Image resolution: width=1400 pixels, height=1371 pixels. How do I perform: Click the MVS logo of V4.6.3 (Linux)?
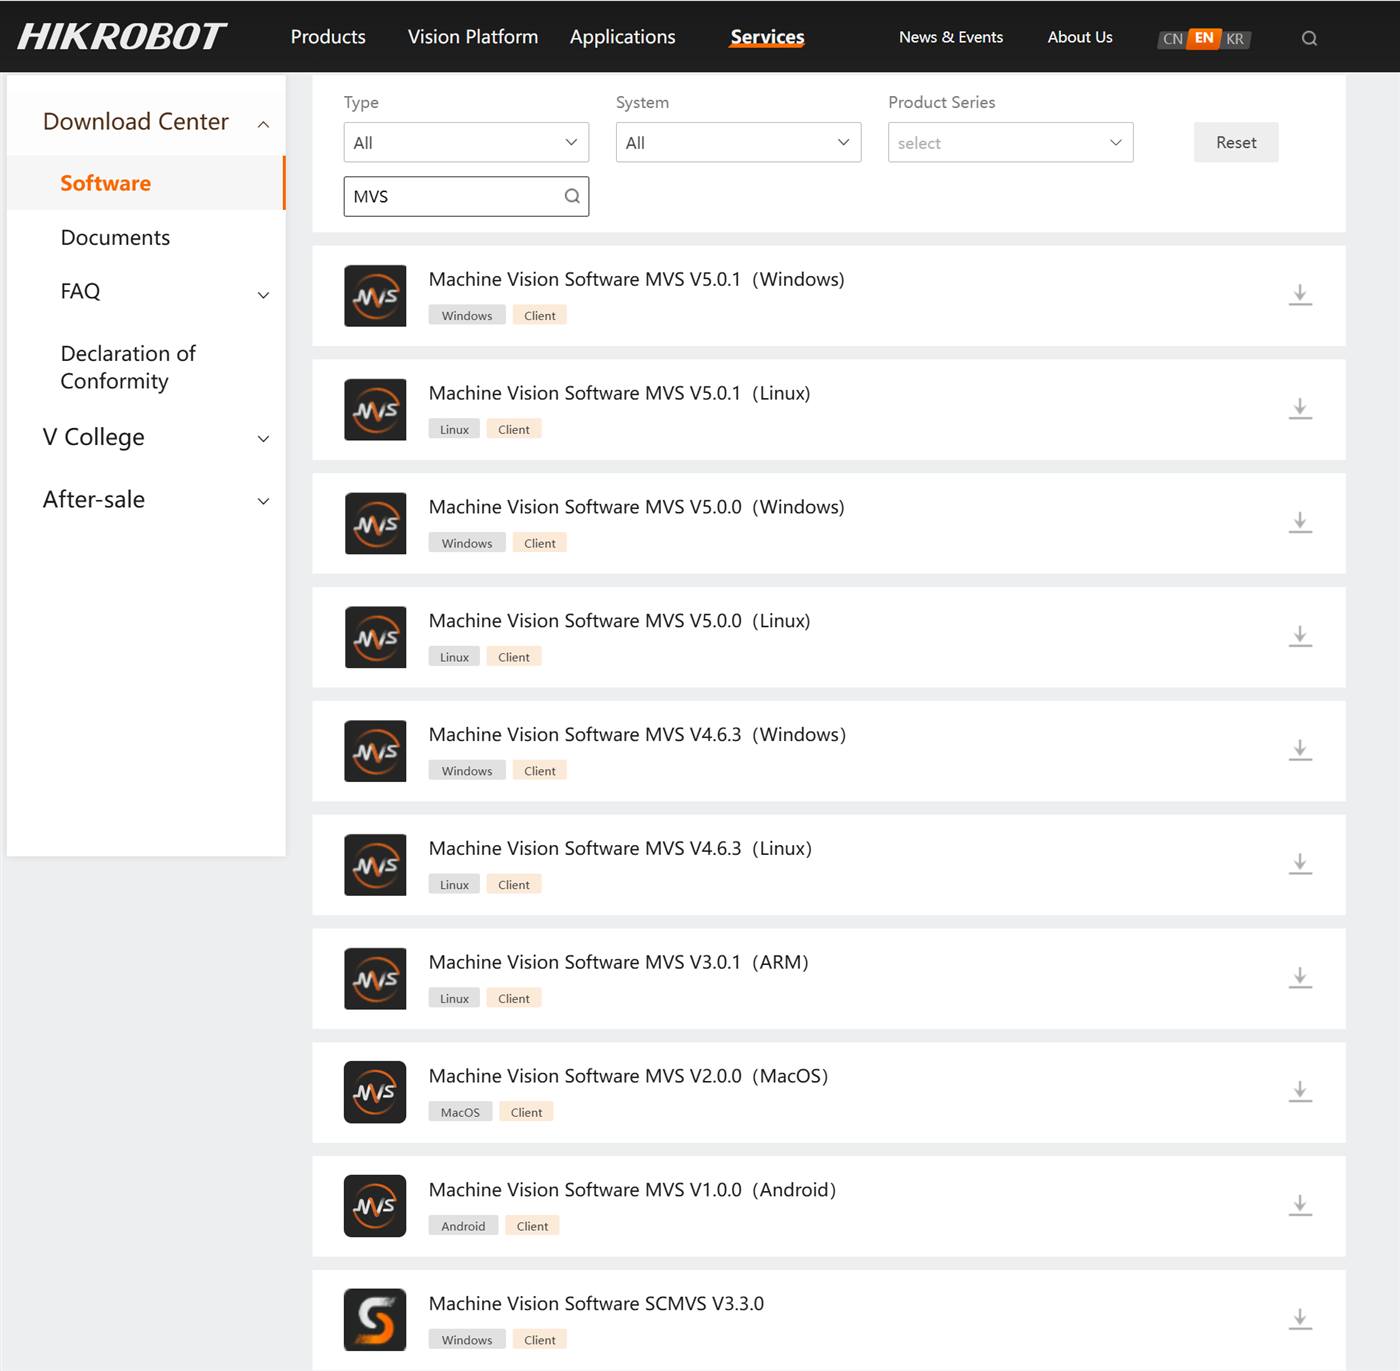(x=375, y=865)
